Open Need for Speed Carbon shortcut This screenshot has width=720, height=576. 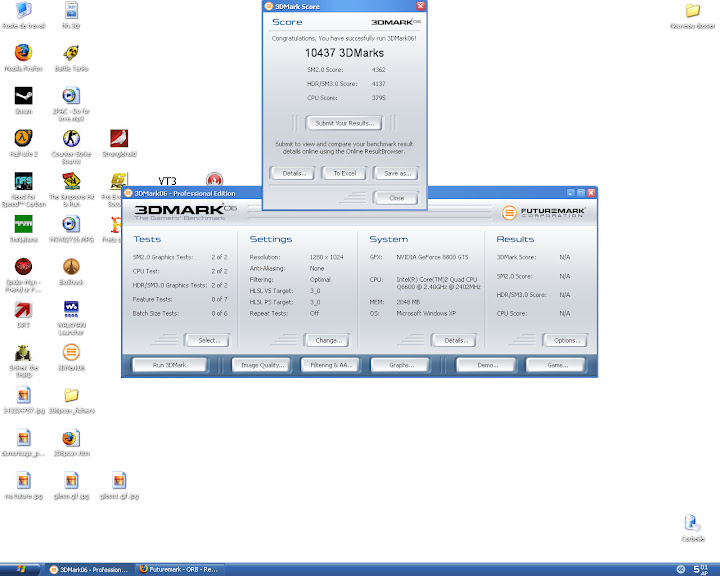[23, 189]
